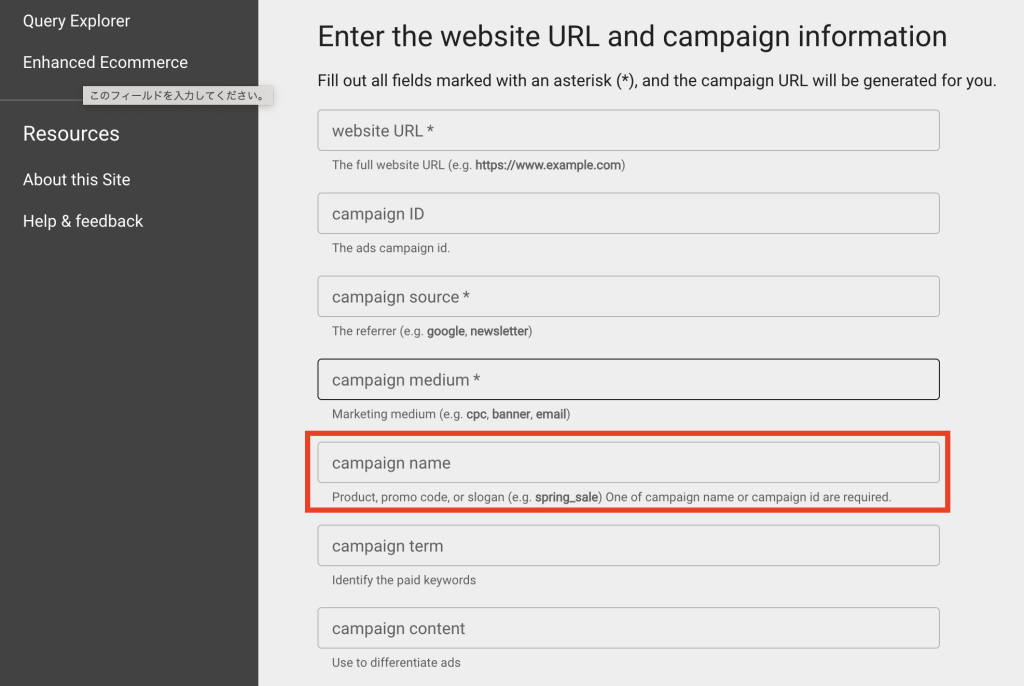Open the Query Explorer sidebar link
Image resolution: width=1024 pixels, height=686 pixels.
75,20
